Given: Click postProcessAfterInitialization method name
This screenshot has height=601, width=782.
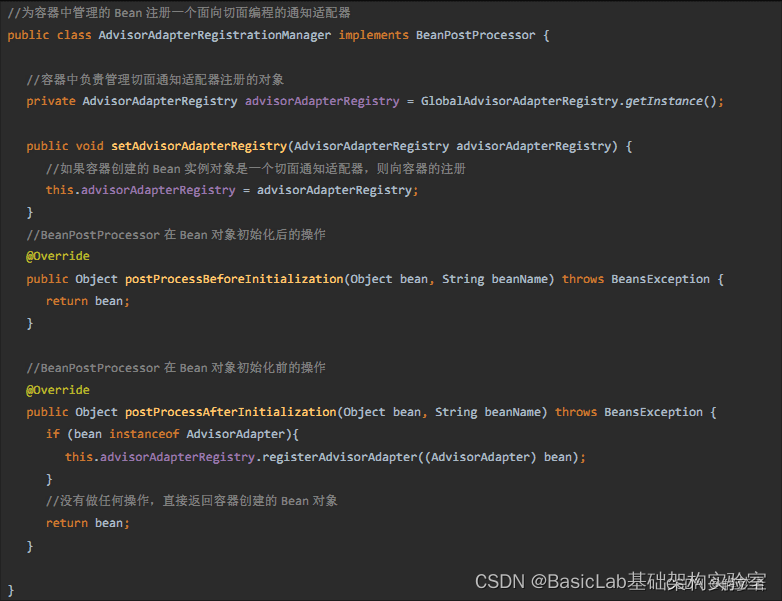Looking at the screenshot, I should (x=230, y=412).
